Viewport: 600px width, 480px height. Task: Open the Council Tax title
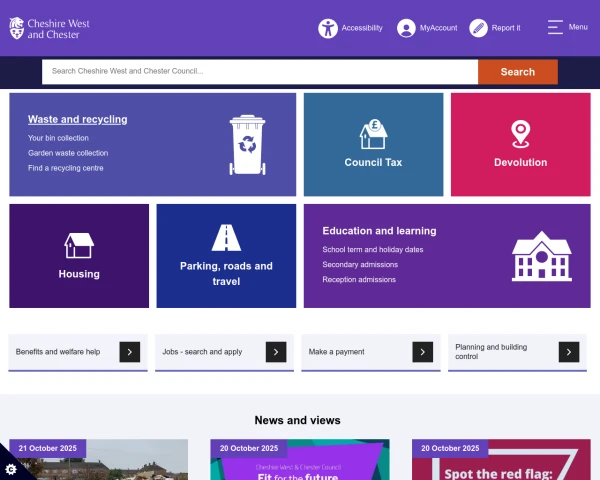tap(373, 162)
